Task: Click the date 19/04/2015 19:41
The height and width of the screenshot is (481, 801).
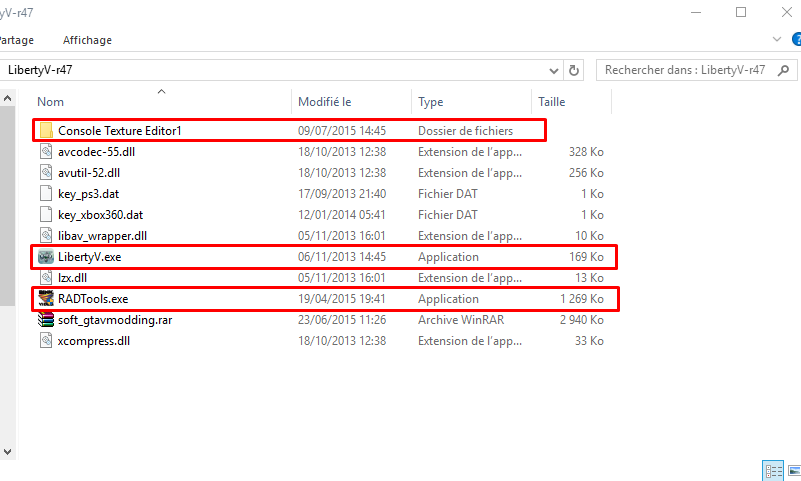Action: 342,299
